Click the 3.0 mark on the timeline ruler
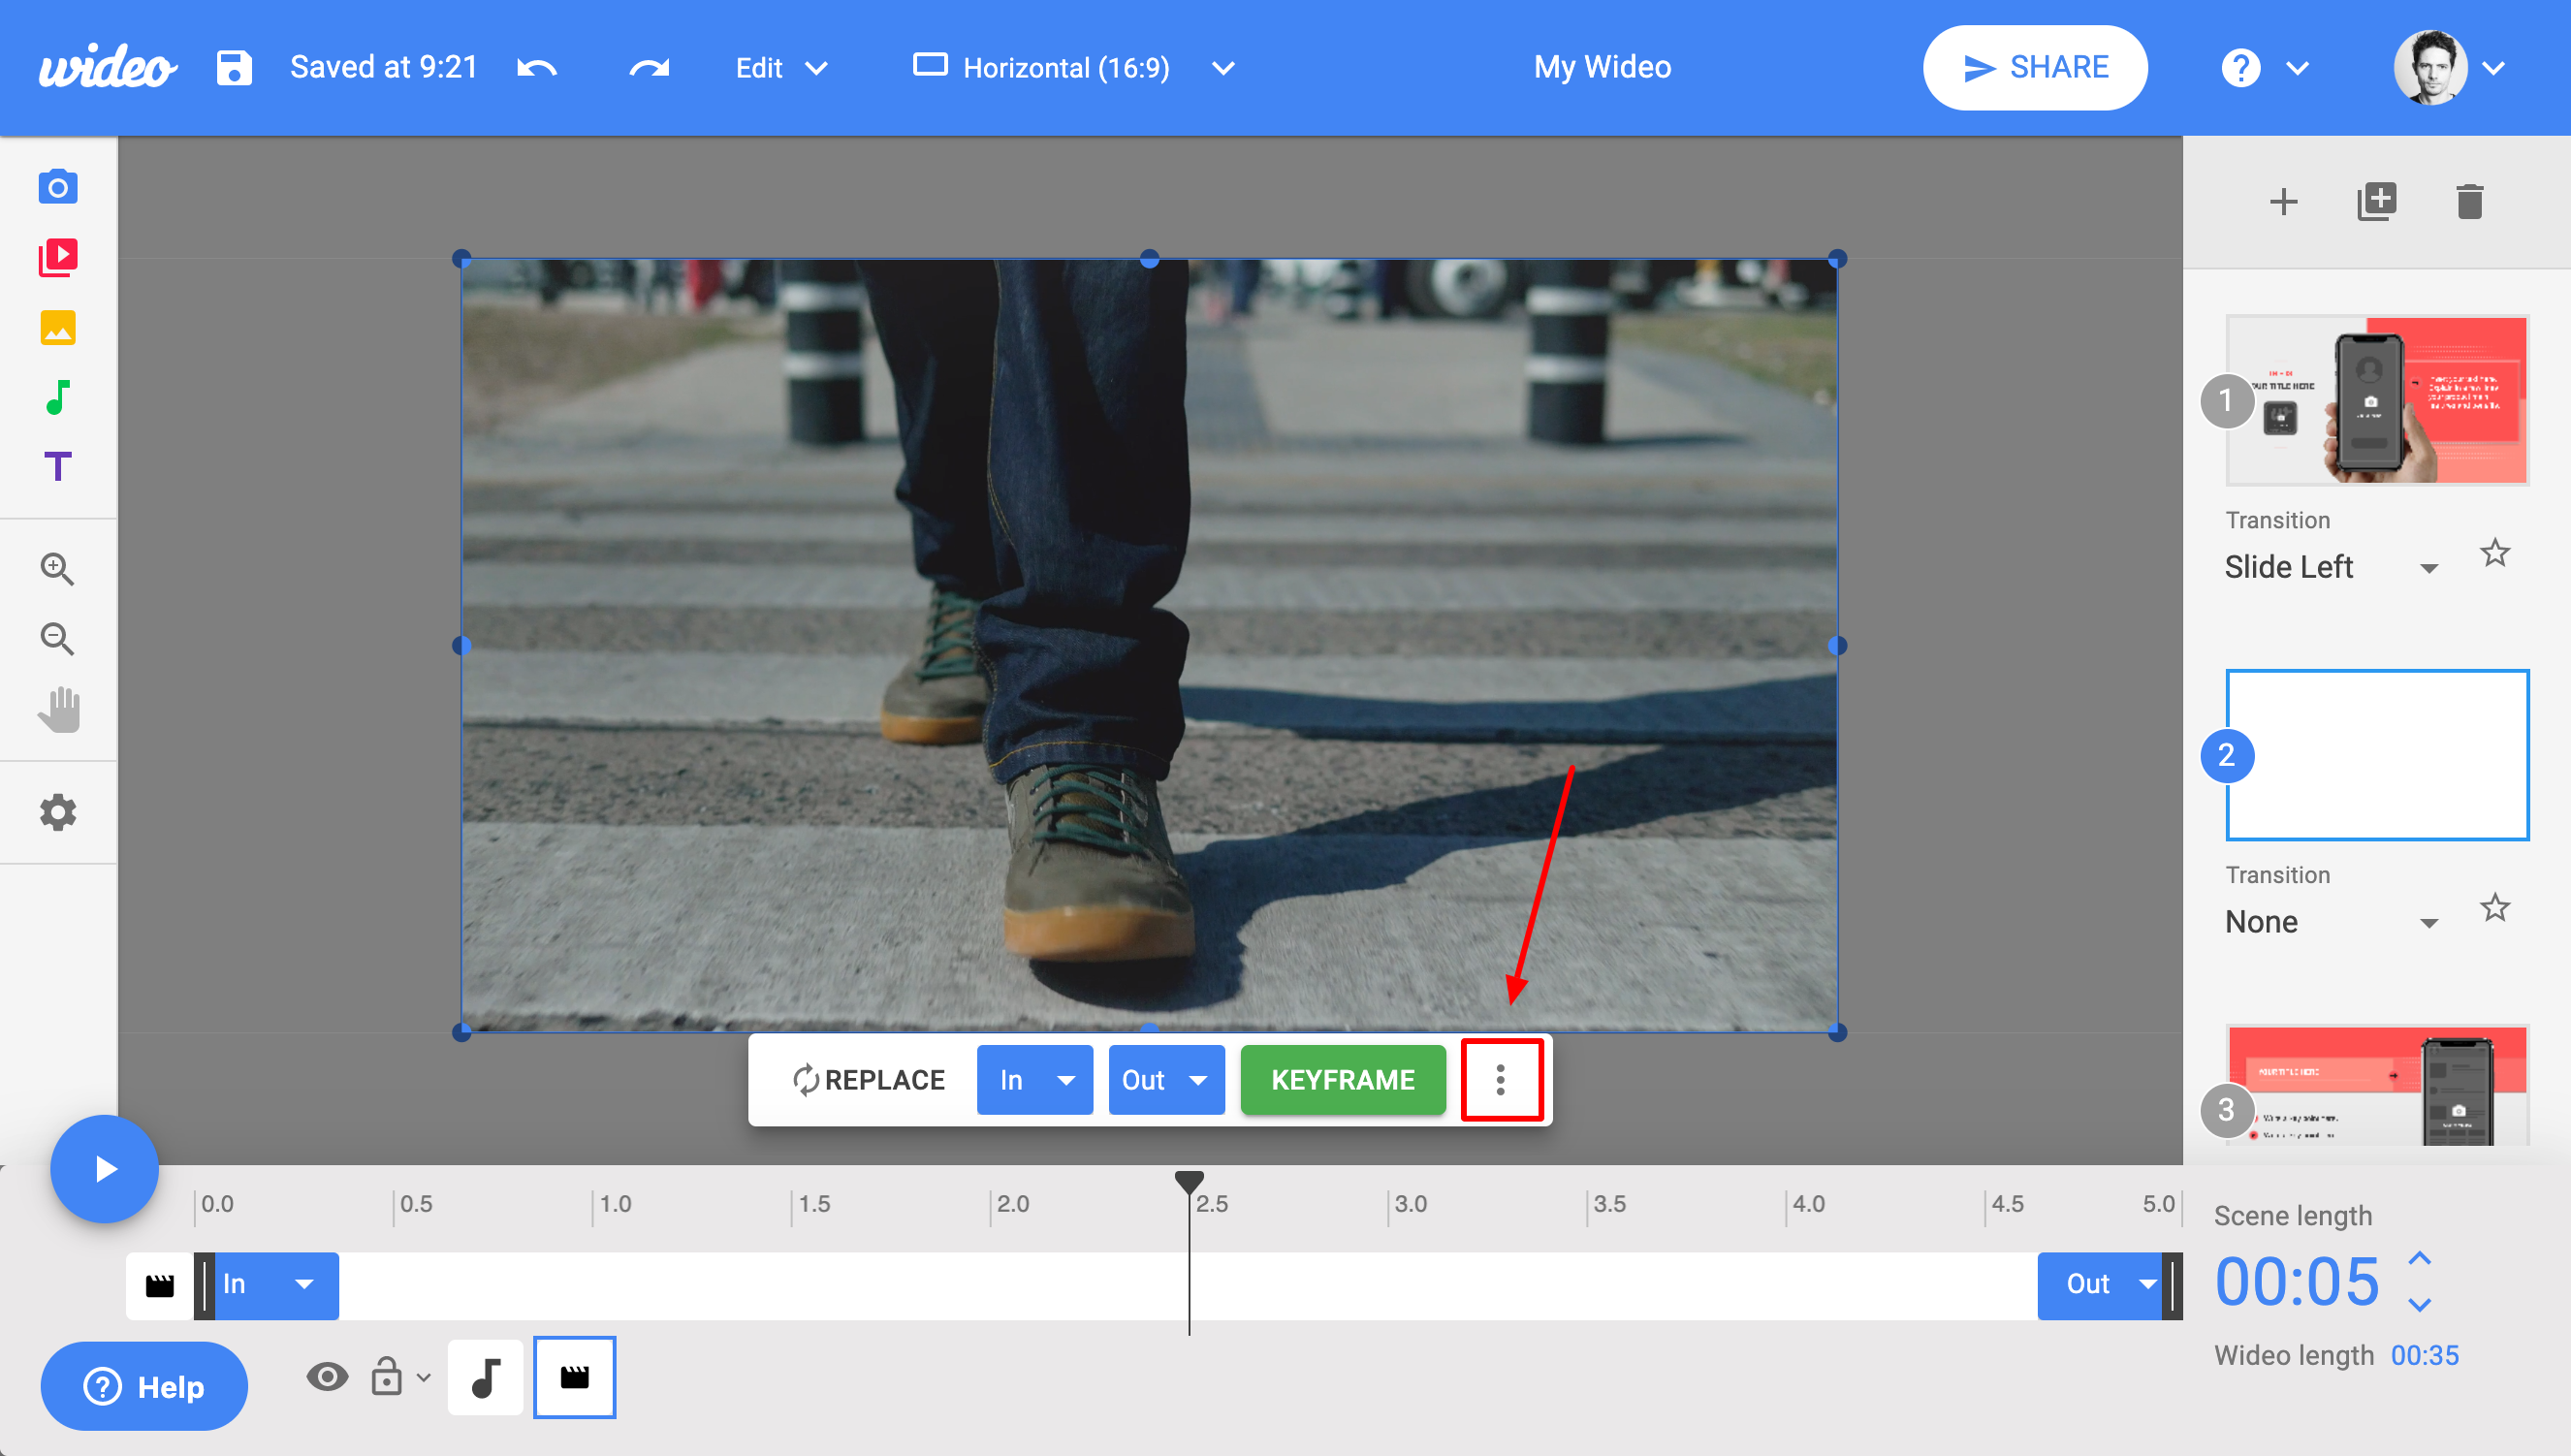Viewport: 2571px width, 1456px height. pos(1409,1204)
